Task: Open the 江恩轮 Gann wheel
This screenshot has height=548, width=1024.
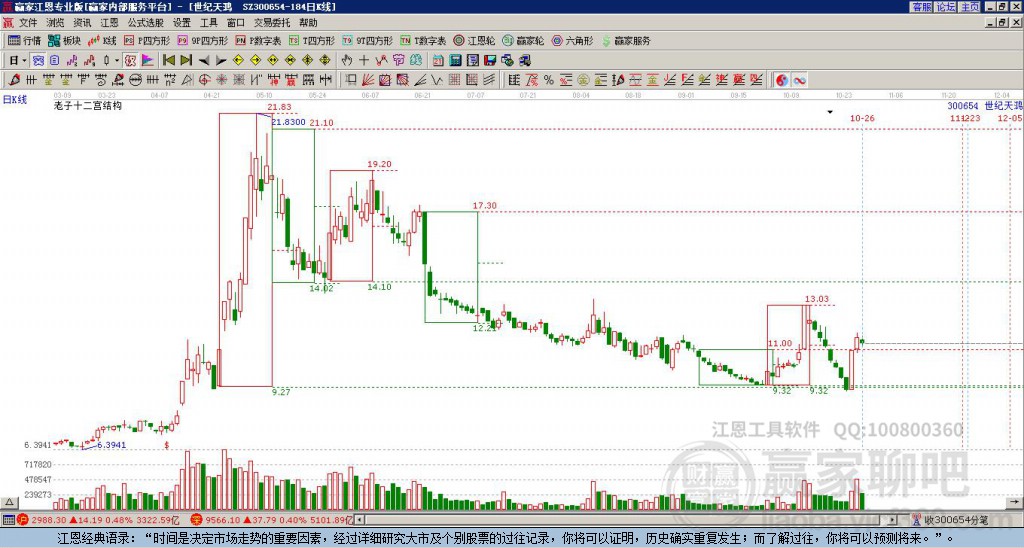Action: click(474, 40)
